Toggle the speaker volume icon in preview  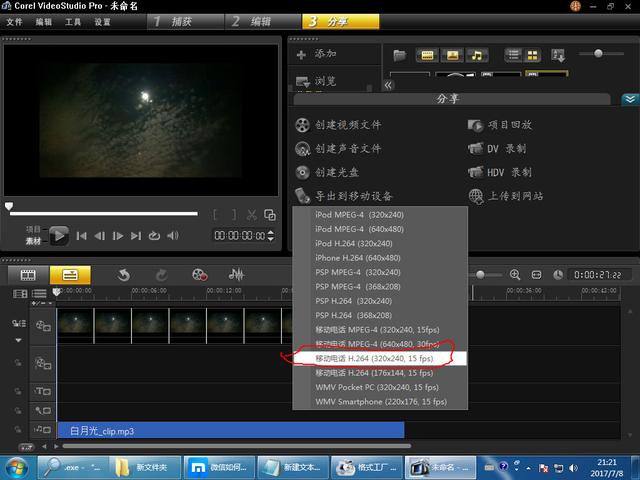click(x=174, y=236)
